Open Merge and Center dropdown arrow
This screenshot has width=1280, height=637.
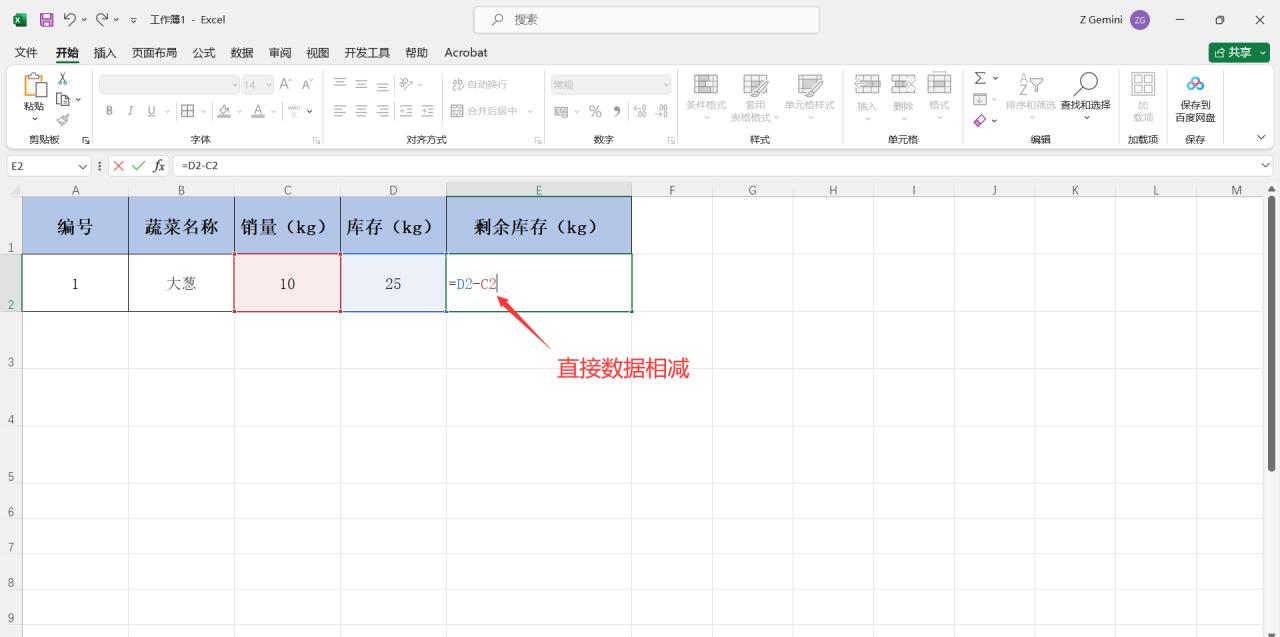tap(530, 111)
